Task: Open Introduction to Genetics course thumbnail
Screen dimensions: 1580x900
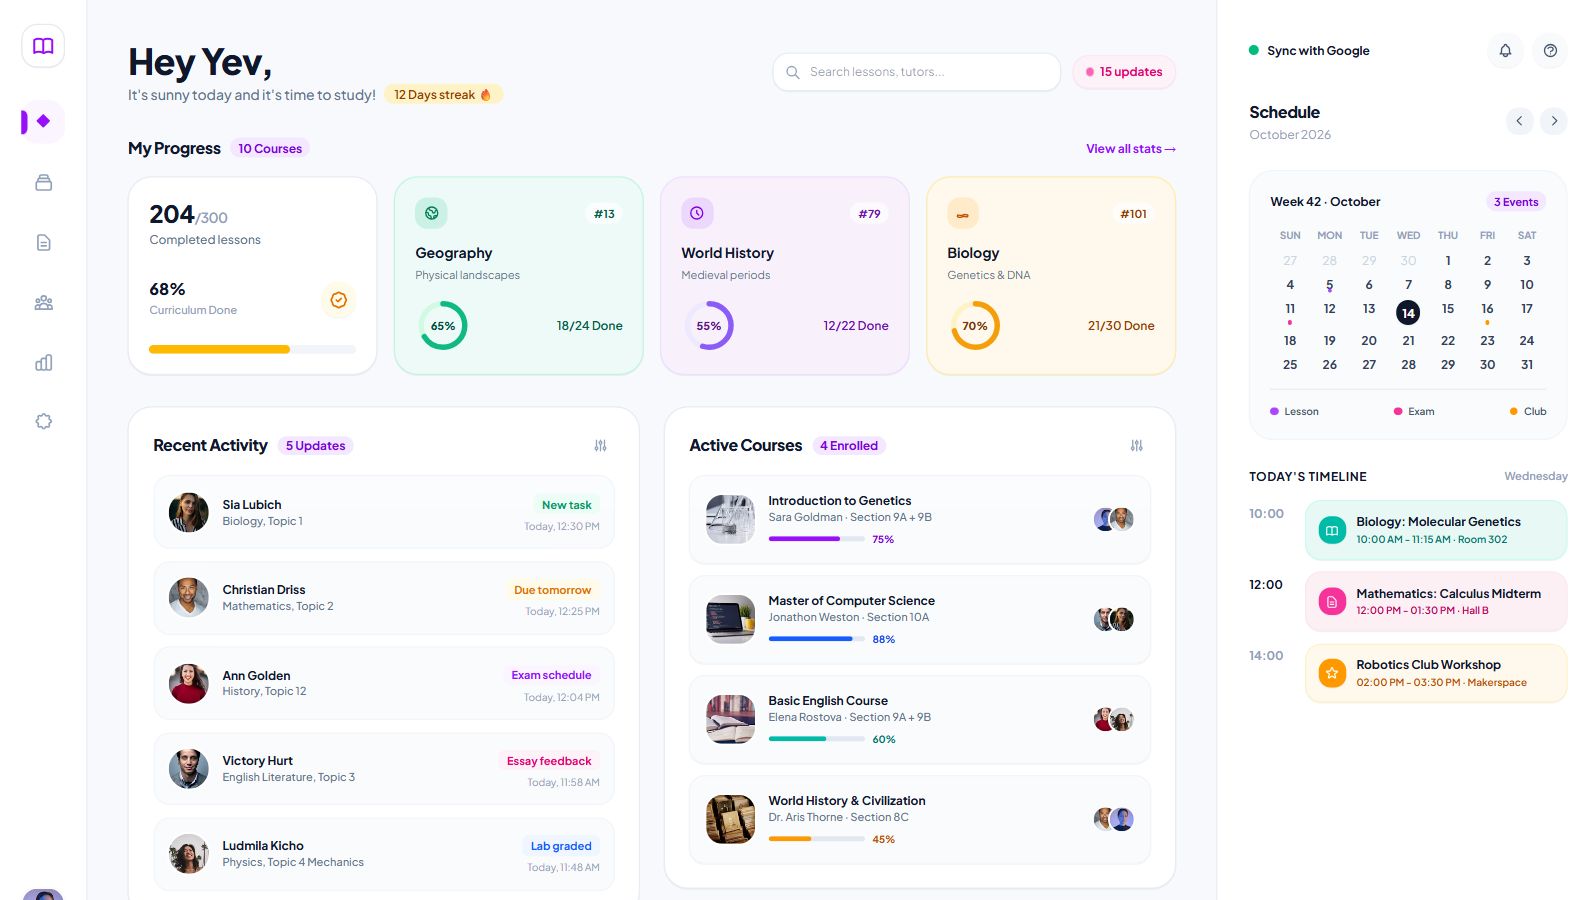Action: coord(730,519)
